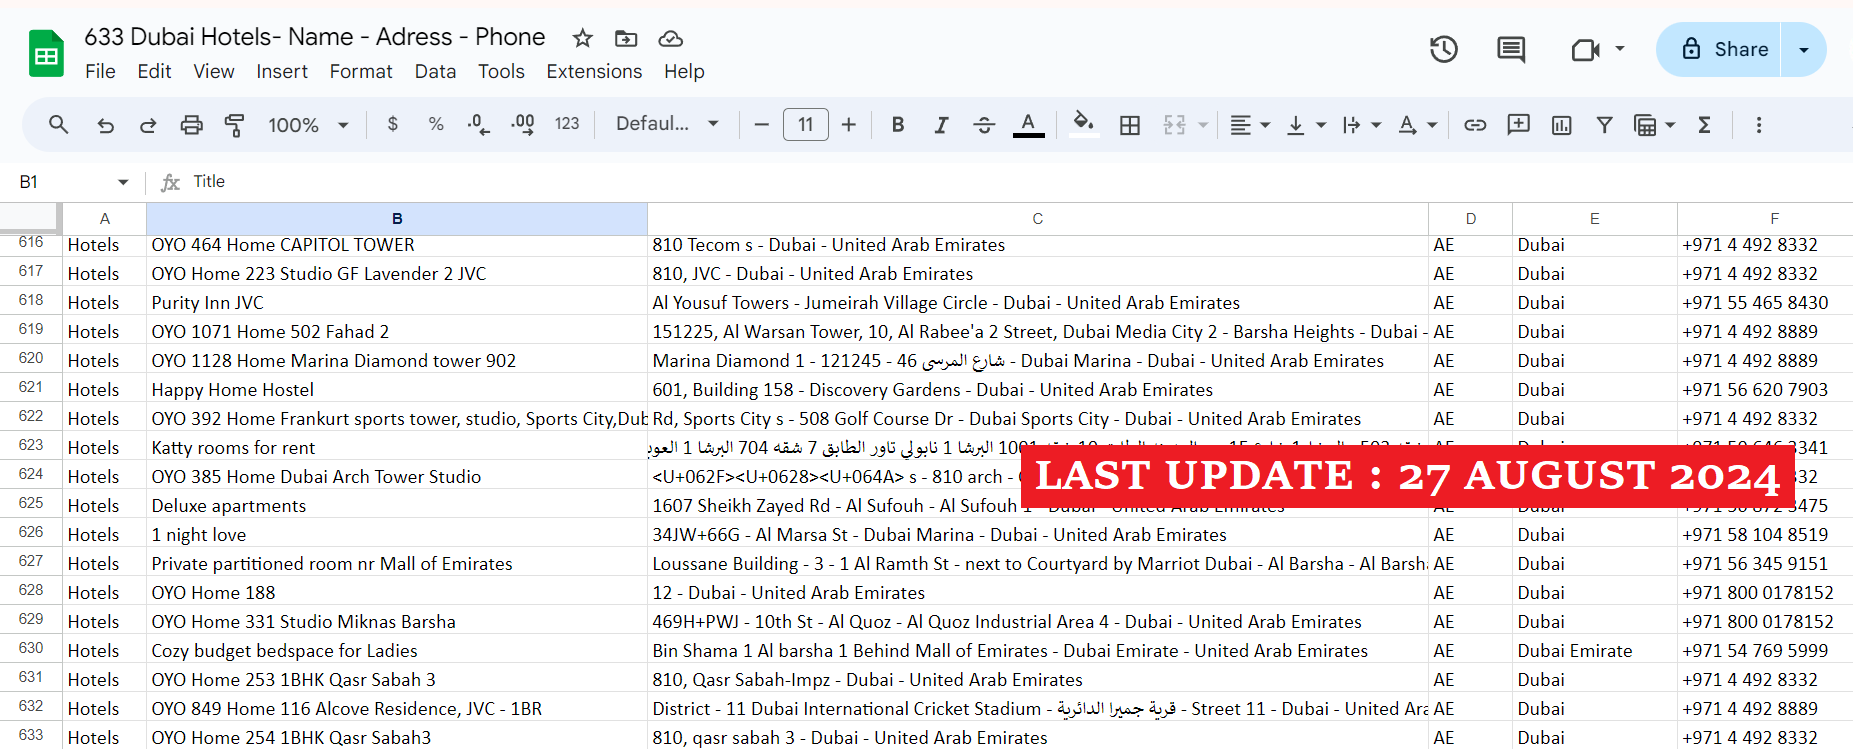This screenshot has height=749, width=1853.
Task: Click the spreadsheet title text
Action: pyautogui.click(x=314, y=37)
